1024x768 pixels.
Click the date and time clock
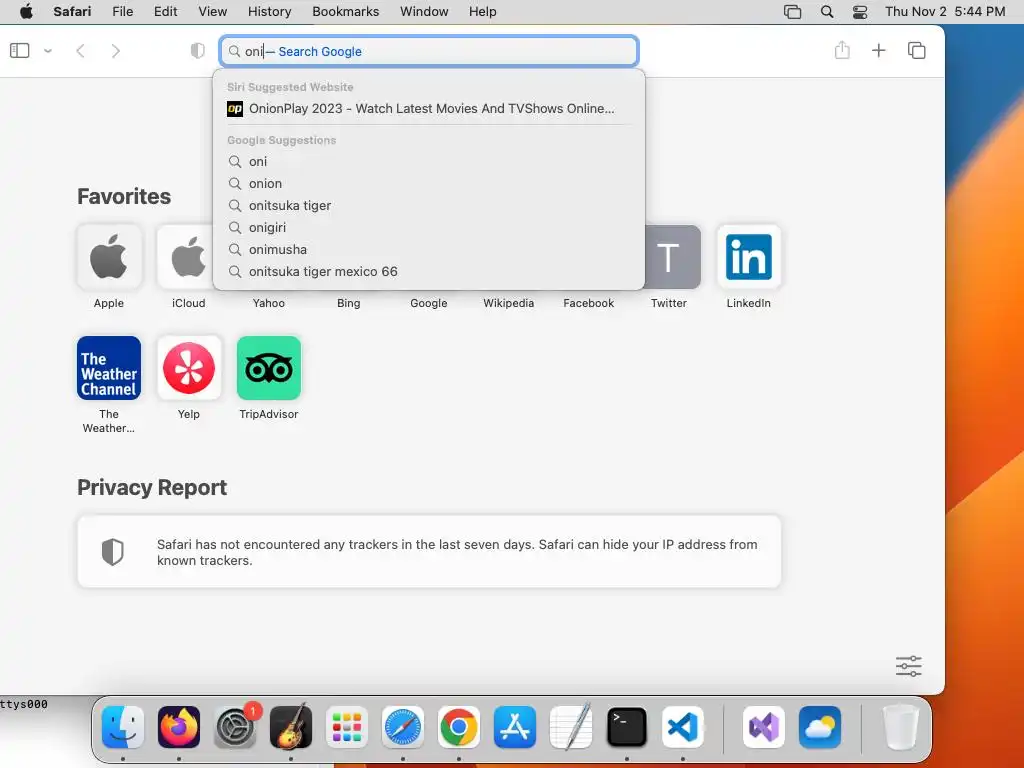point(945,12)
